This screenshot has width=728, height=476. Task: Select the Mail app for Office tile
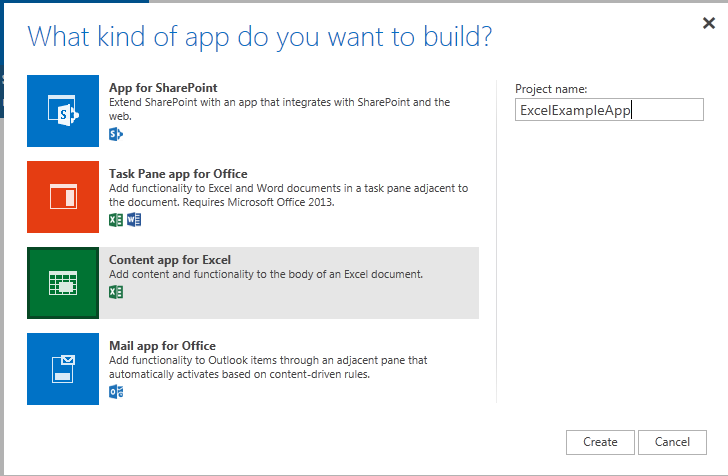[x=63, y=369]
